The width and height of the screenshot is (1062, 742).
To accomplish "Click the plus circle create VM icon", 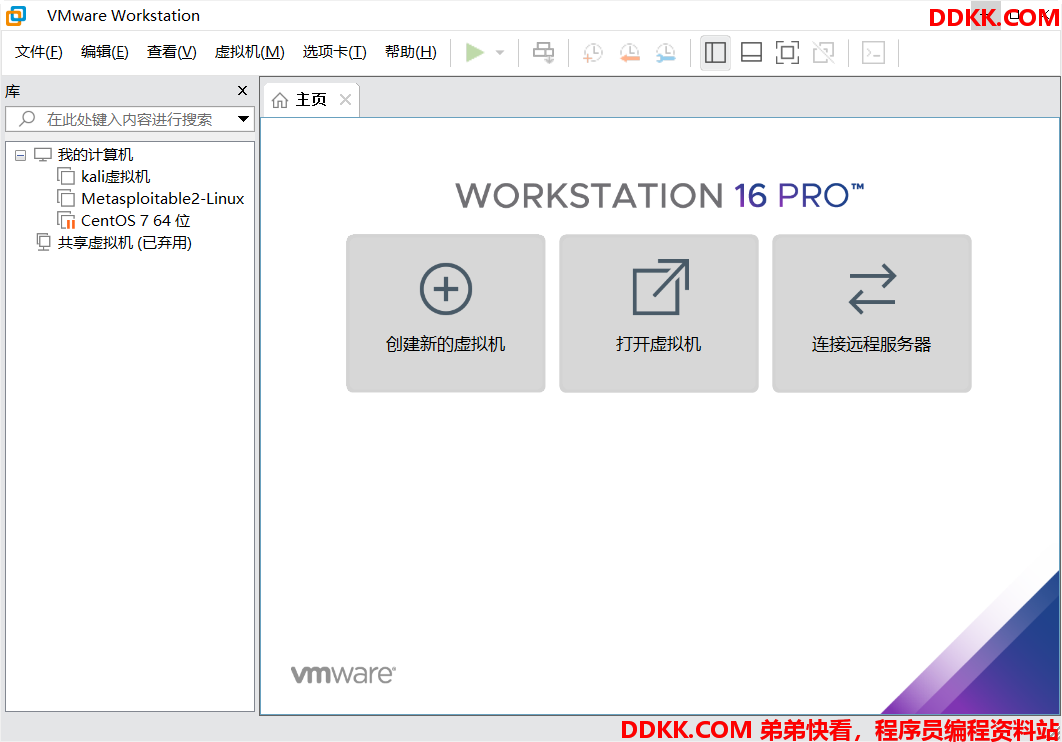I will click(x=446, y=289).
